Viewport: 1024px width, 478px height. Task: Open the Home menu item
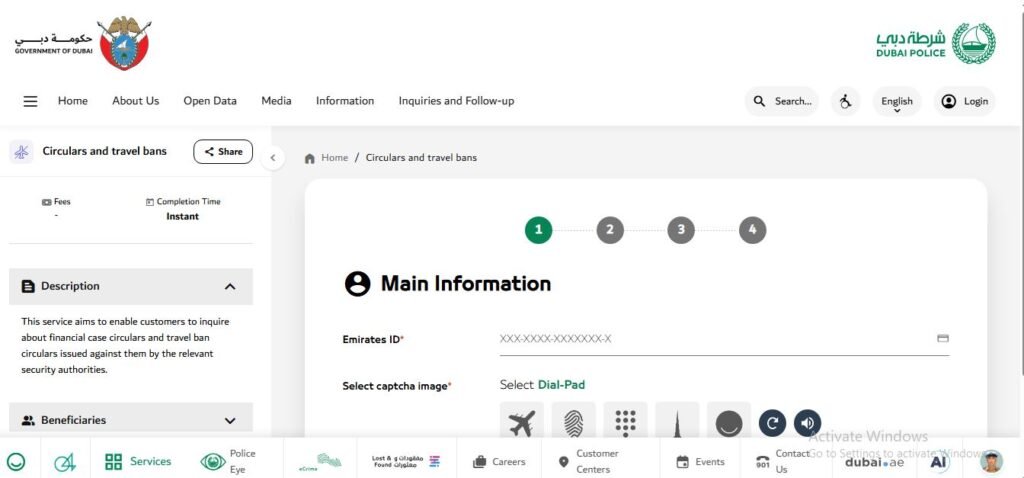pos(72,101)
